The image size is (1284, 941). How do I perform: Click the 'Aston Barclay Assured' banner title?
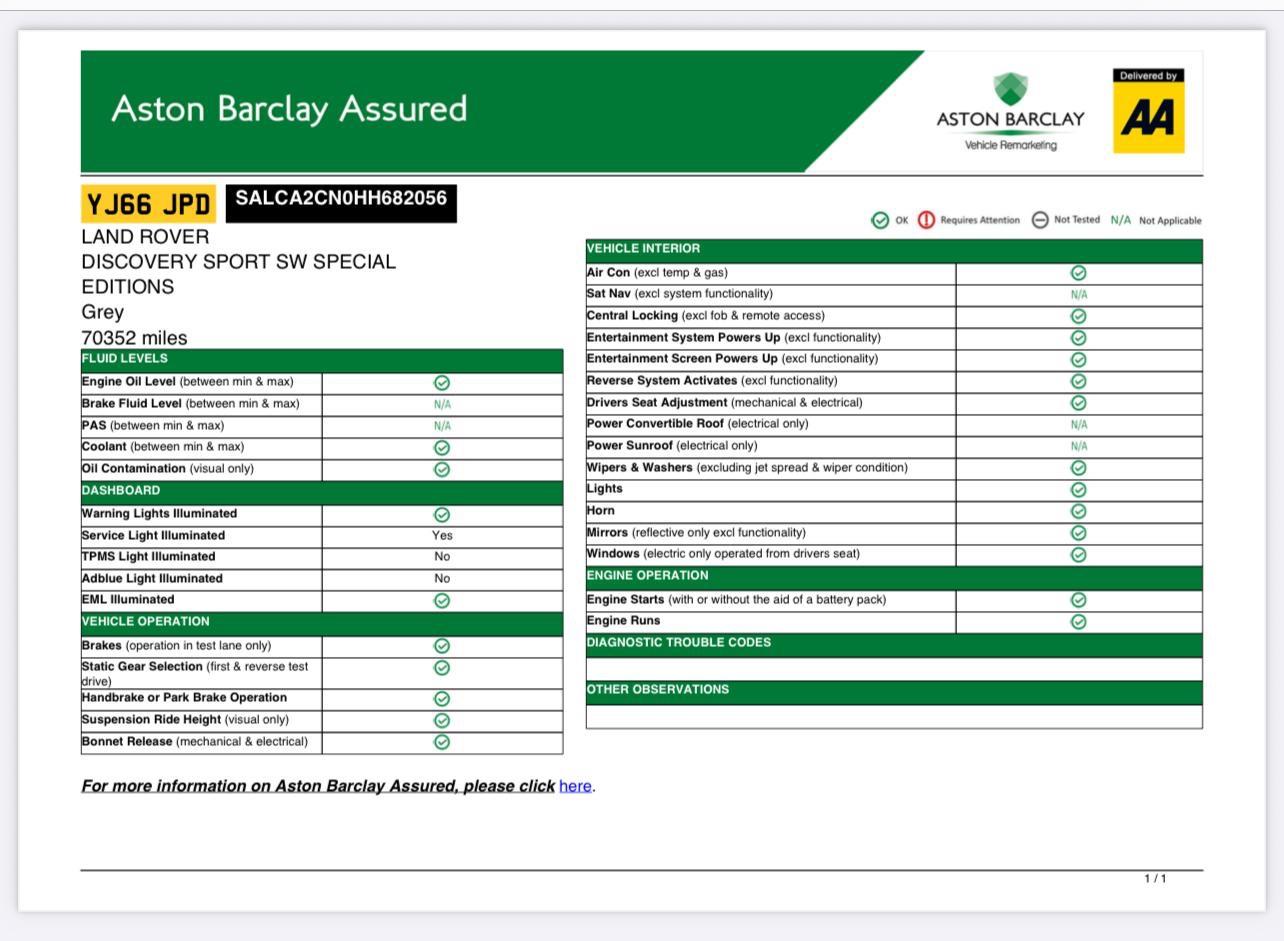289,108
